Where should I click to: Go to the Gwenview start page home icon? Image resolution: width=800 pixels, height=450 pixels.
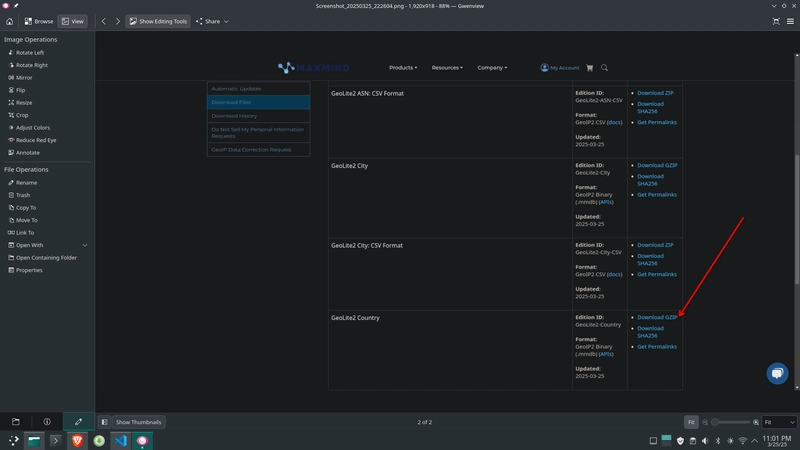[x=9, y=21]
